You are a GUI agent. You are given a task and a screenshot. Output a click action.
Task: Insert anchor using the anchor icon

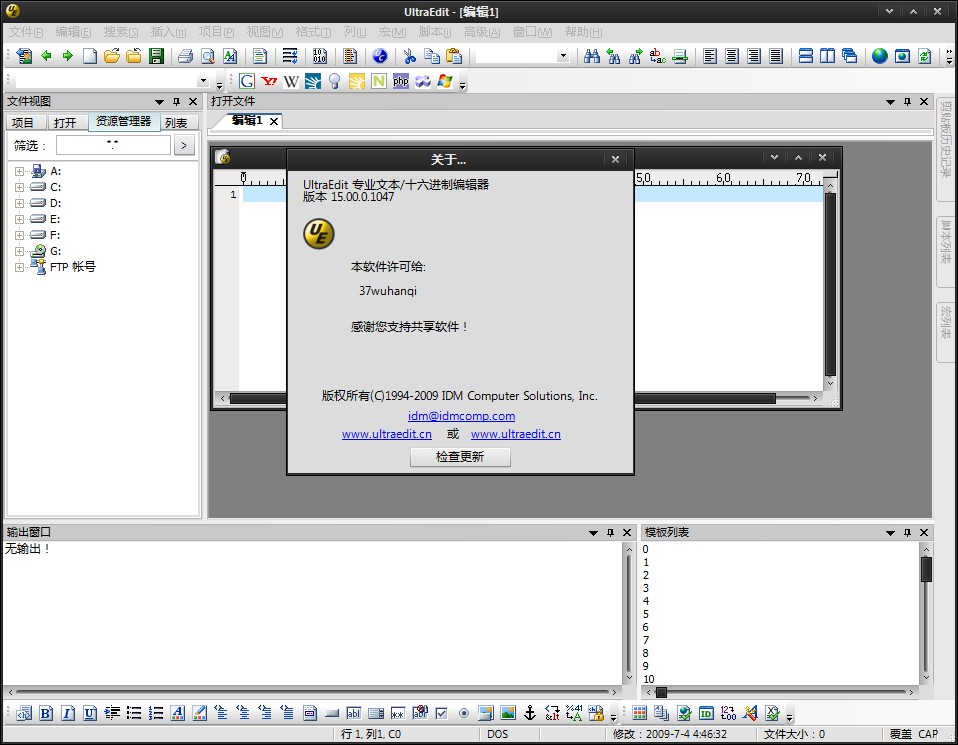point(530,713)
